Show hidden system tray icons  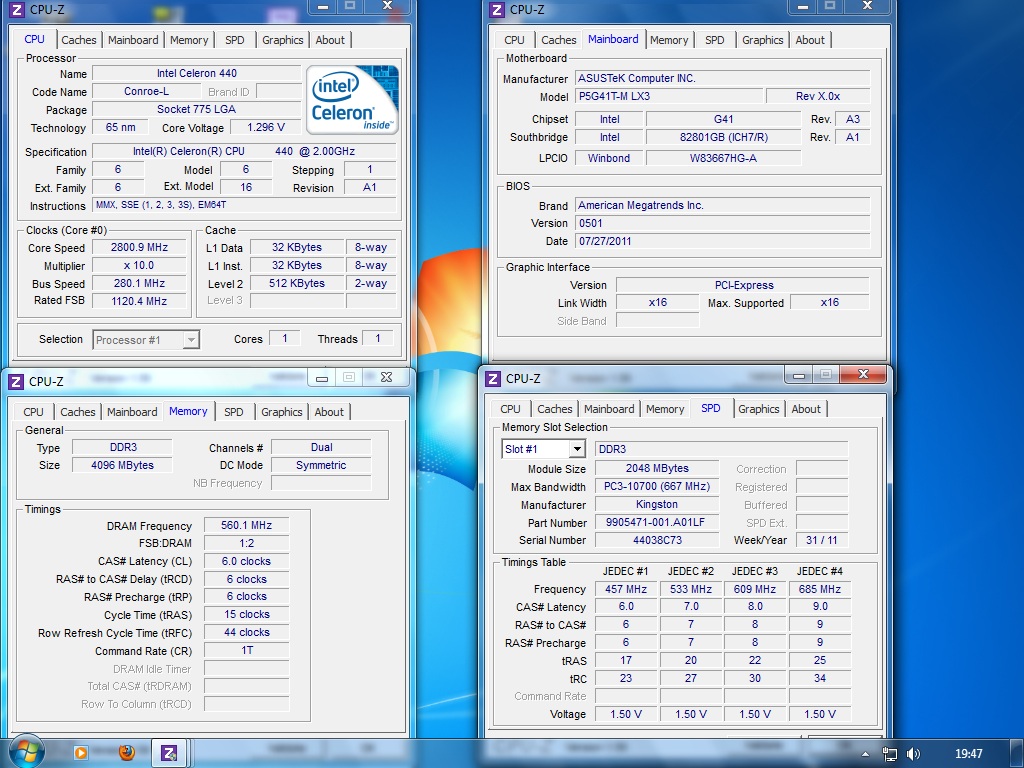867,753
